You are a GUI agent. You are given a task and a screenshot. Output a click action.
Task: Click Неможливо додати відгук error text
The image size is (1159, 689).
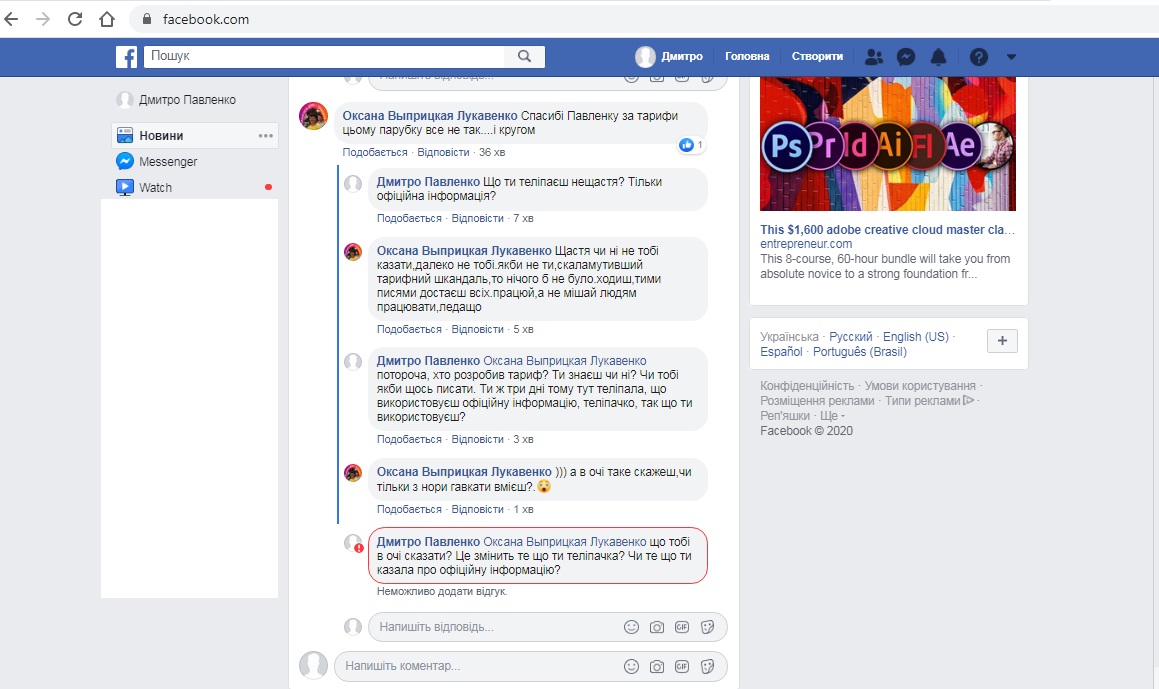(442, 591)
